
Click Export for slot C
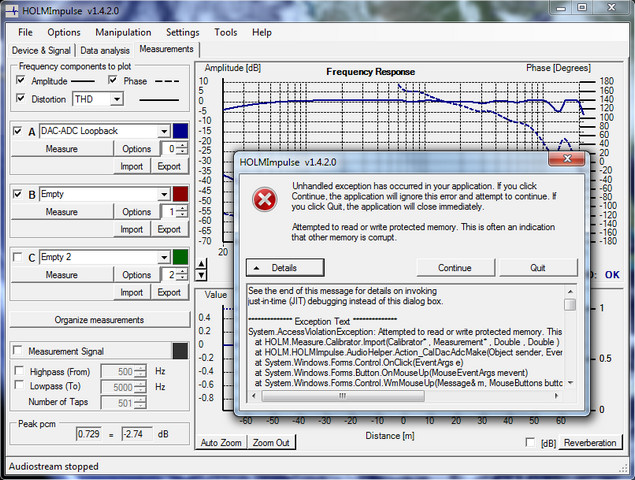[169, 292]
